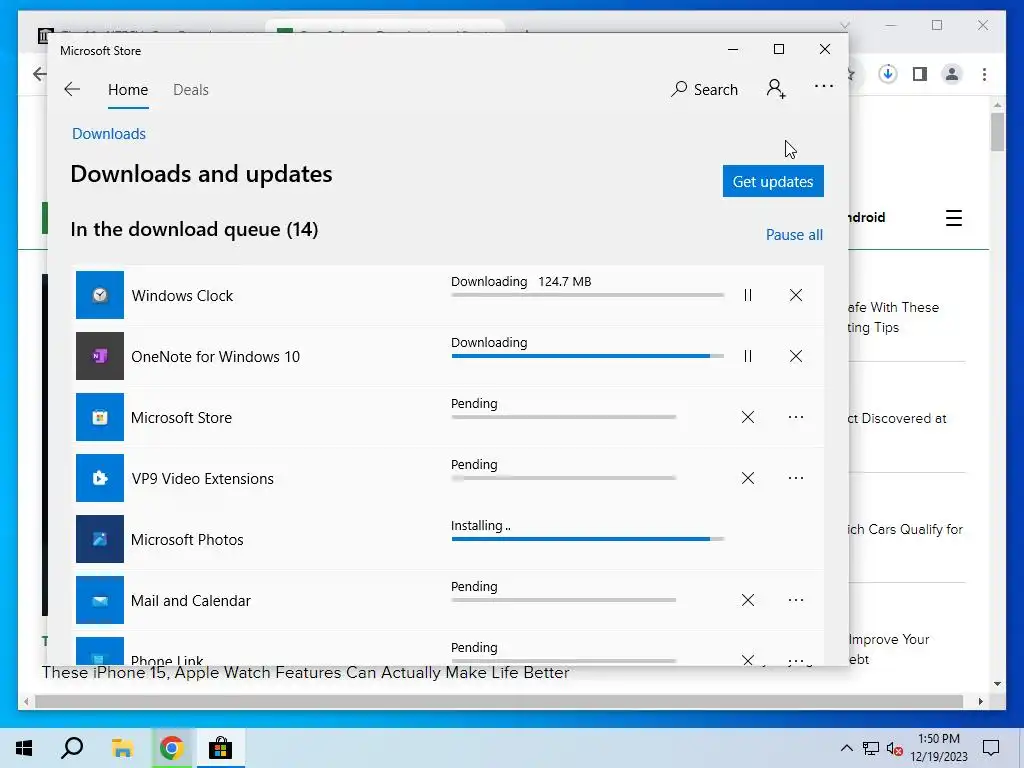Cancel the VP9 Video Extensions update
Image resolution: width=1024 pixels, height=768 pixels.
(748, 478)
